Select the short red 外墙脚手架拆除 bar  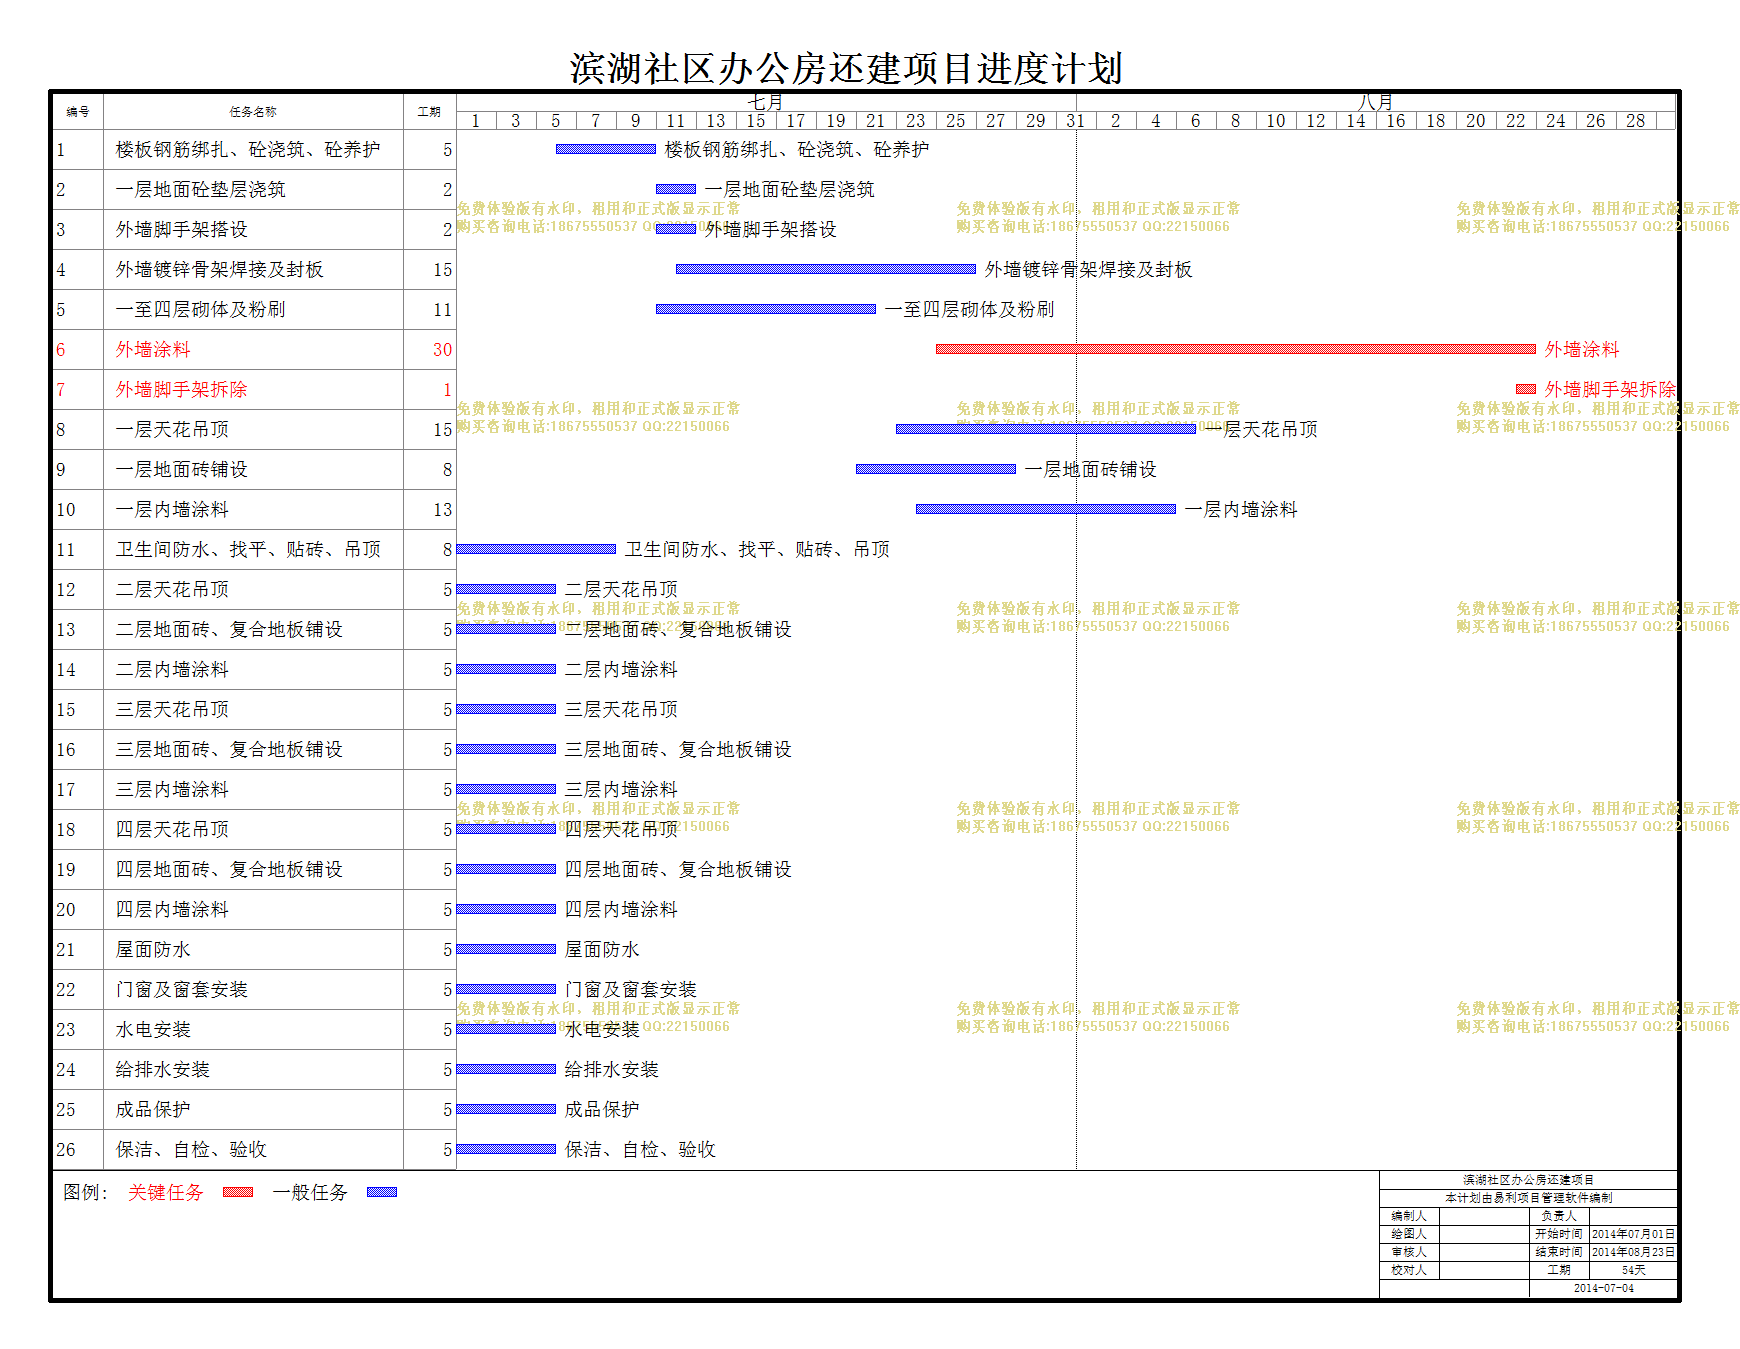click(x=1526, y=389)
